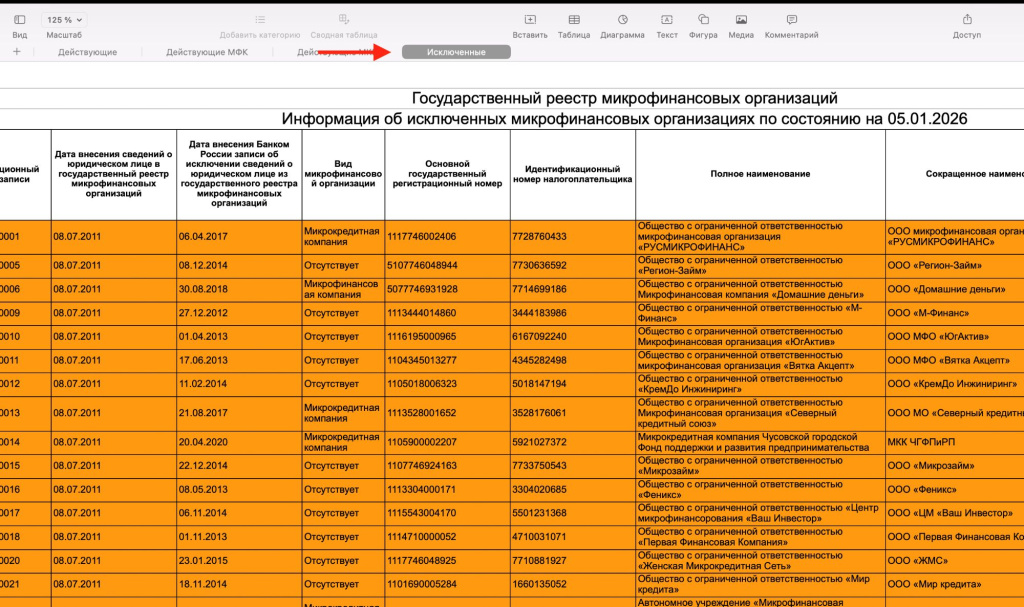This screenshot has height=607, width=1024.
Task: Add a new sheet with plus button
Action: click(16, 52)
